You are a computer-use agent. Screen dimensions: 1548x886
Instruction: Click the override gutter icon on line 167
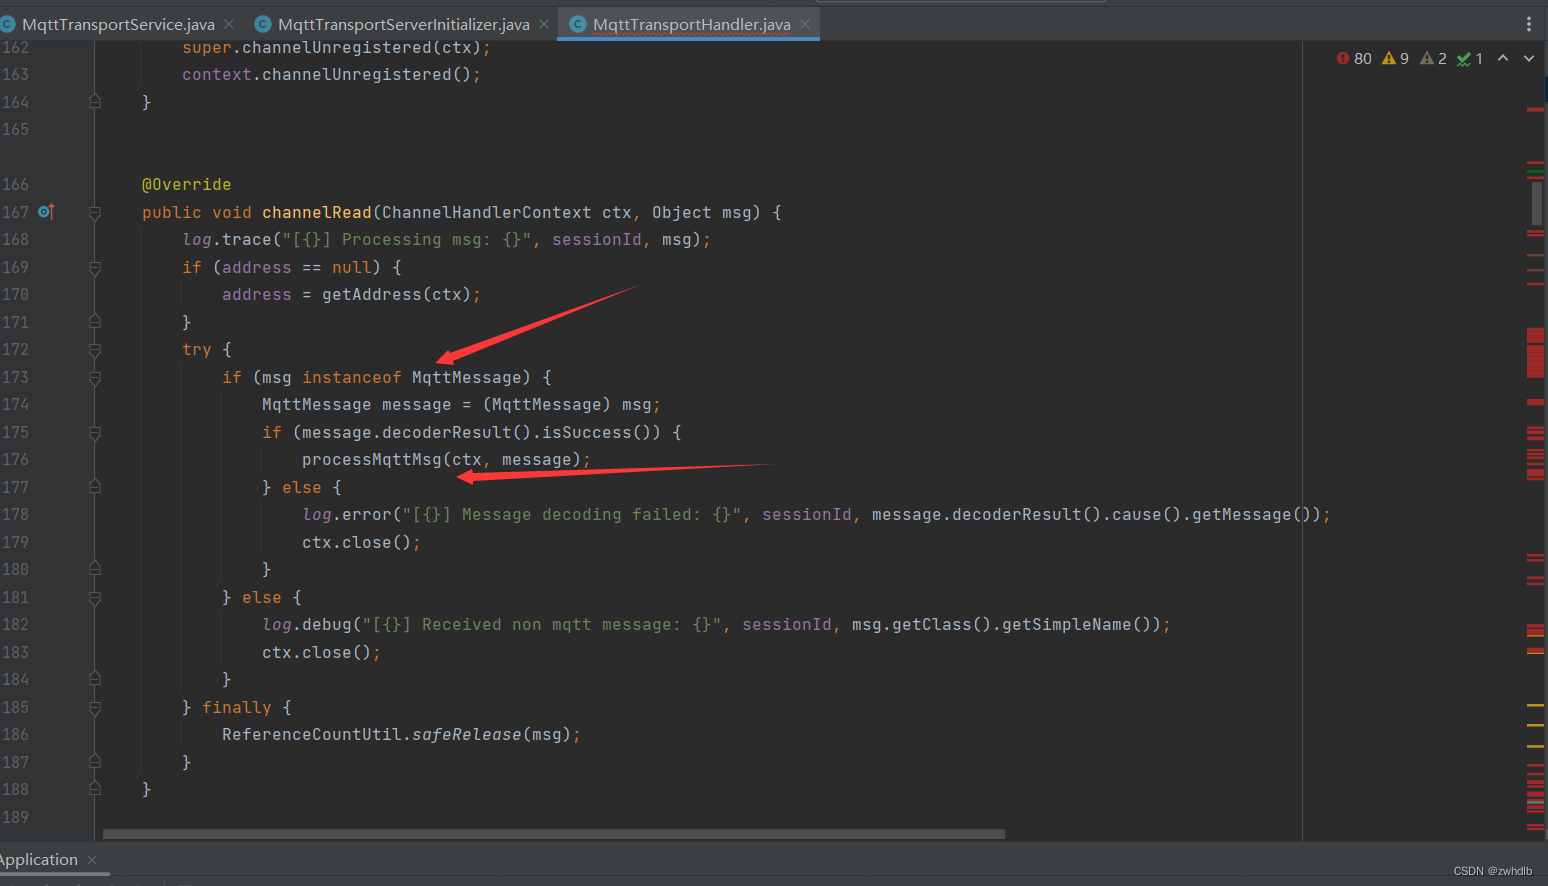click(46, 212)
